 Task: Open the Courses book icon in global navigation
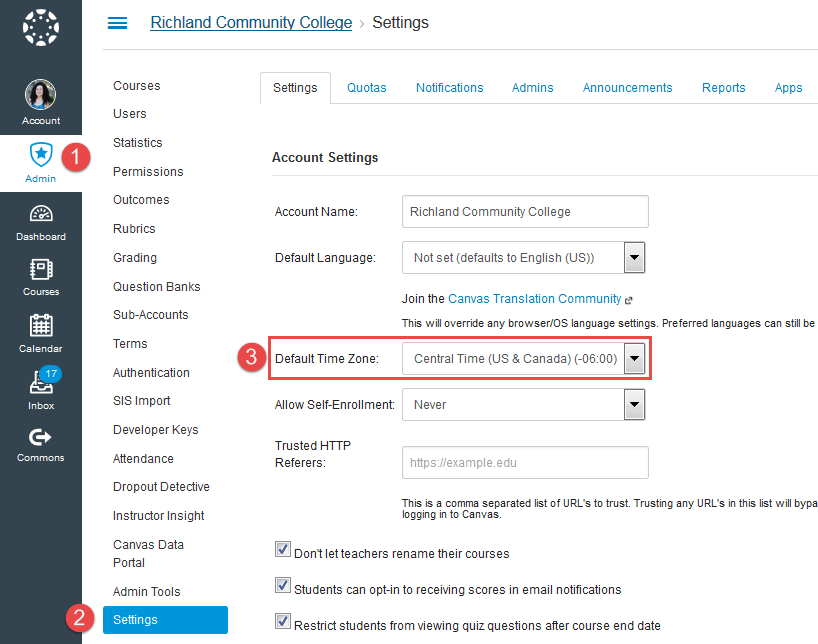tap(41, 270)
